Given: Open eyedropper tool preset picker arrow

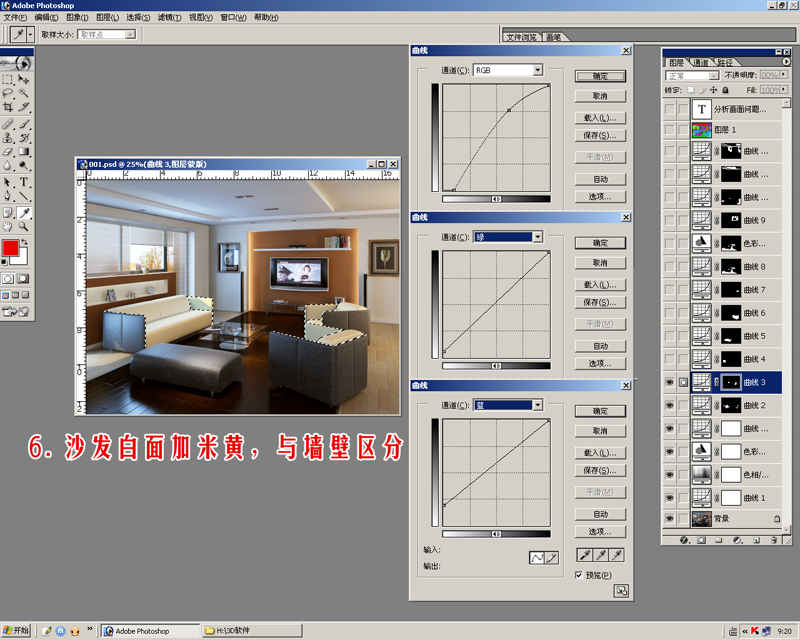Looking at the screenshot, I should click(31, 35).
